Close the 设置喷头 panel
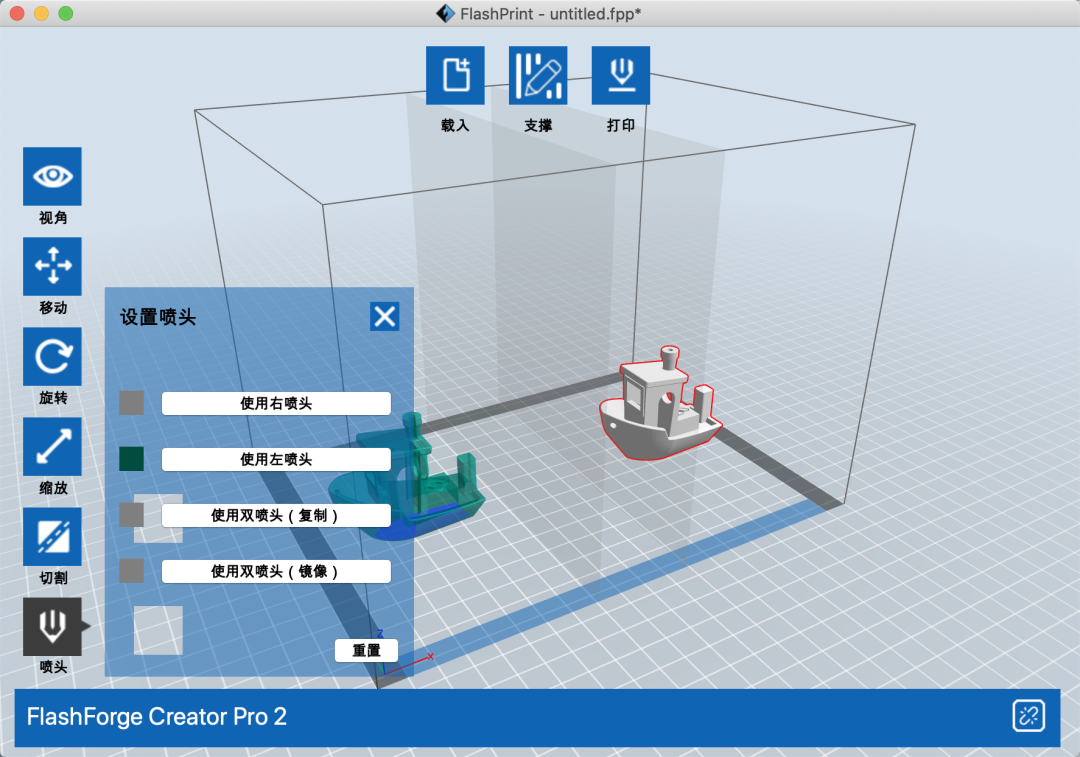 pyautogui.click(x=384, y=316)
